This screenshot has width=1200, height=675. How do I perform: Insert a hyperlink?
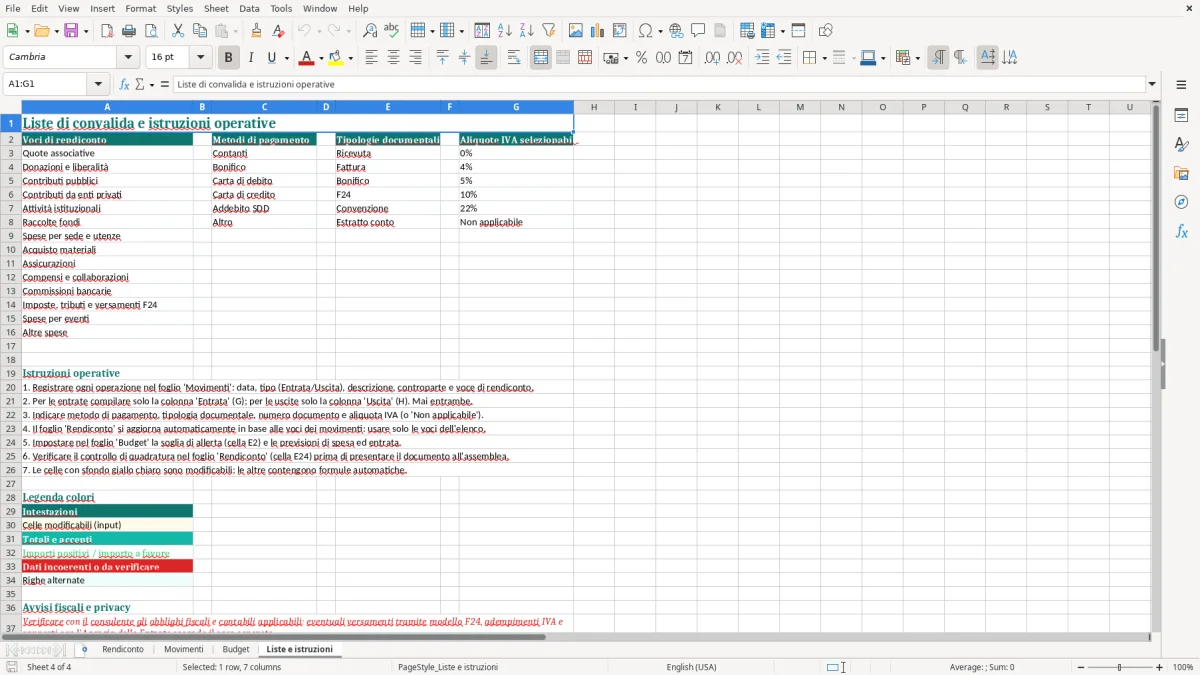[677, 31]
